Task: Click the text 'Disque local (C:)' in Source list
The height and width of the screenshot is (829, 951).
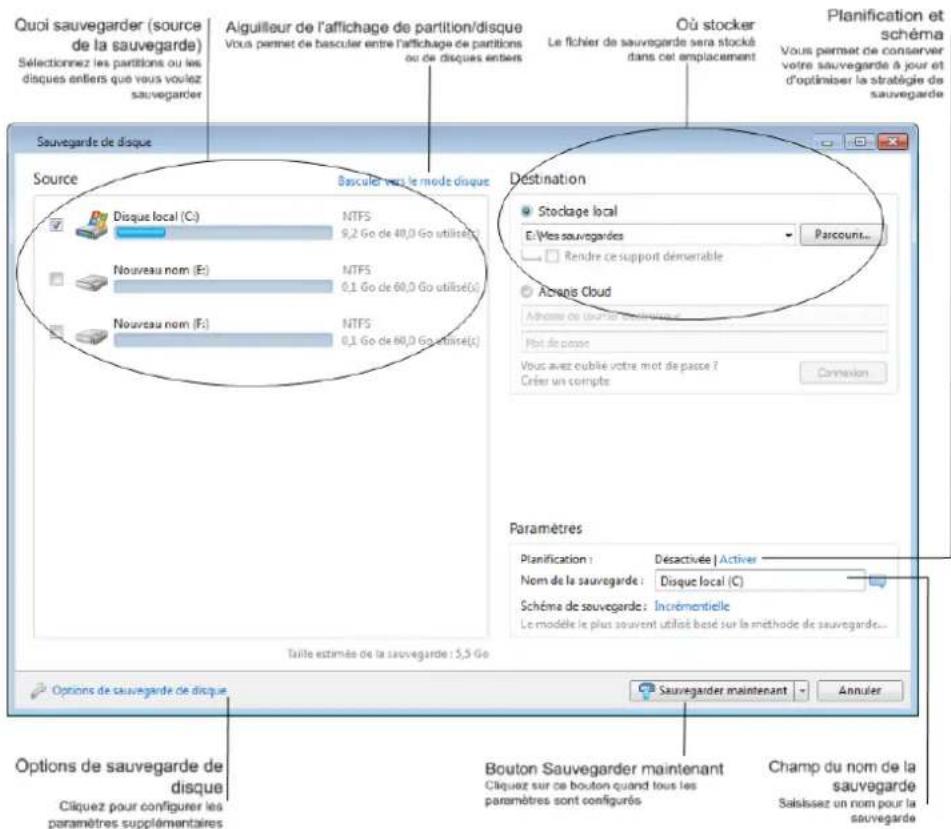Action: pos(156,216)
